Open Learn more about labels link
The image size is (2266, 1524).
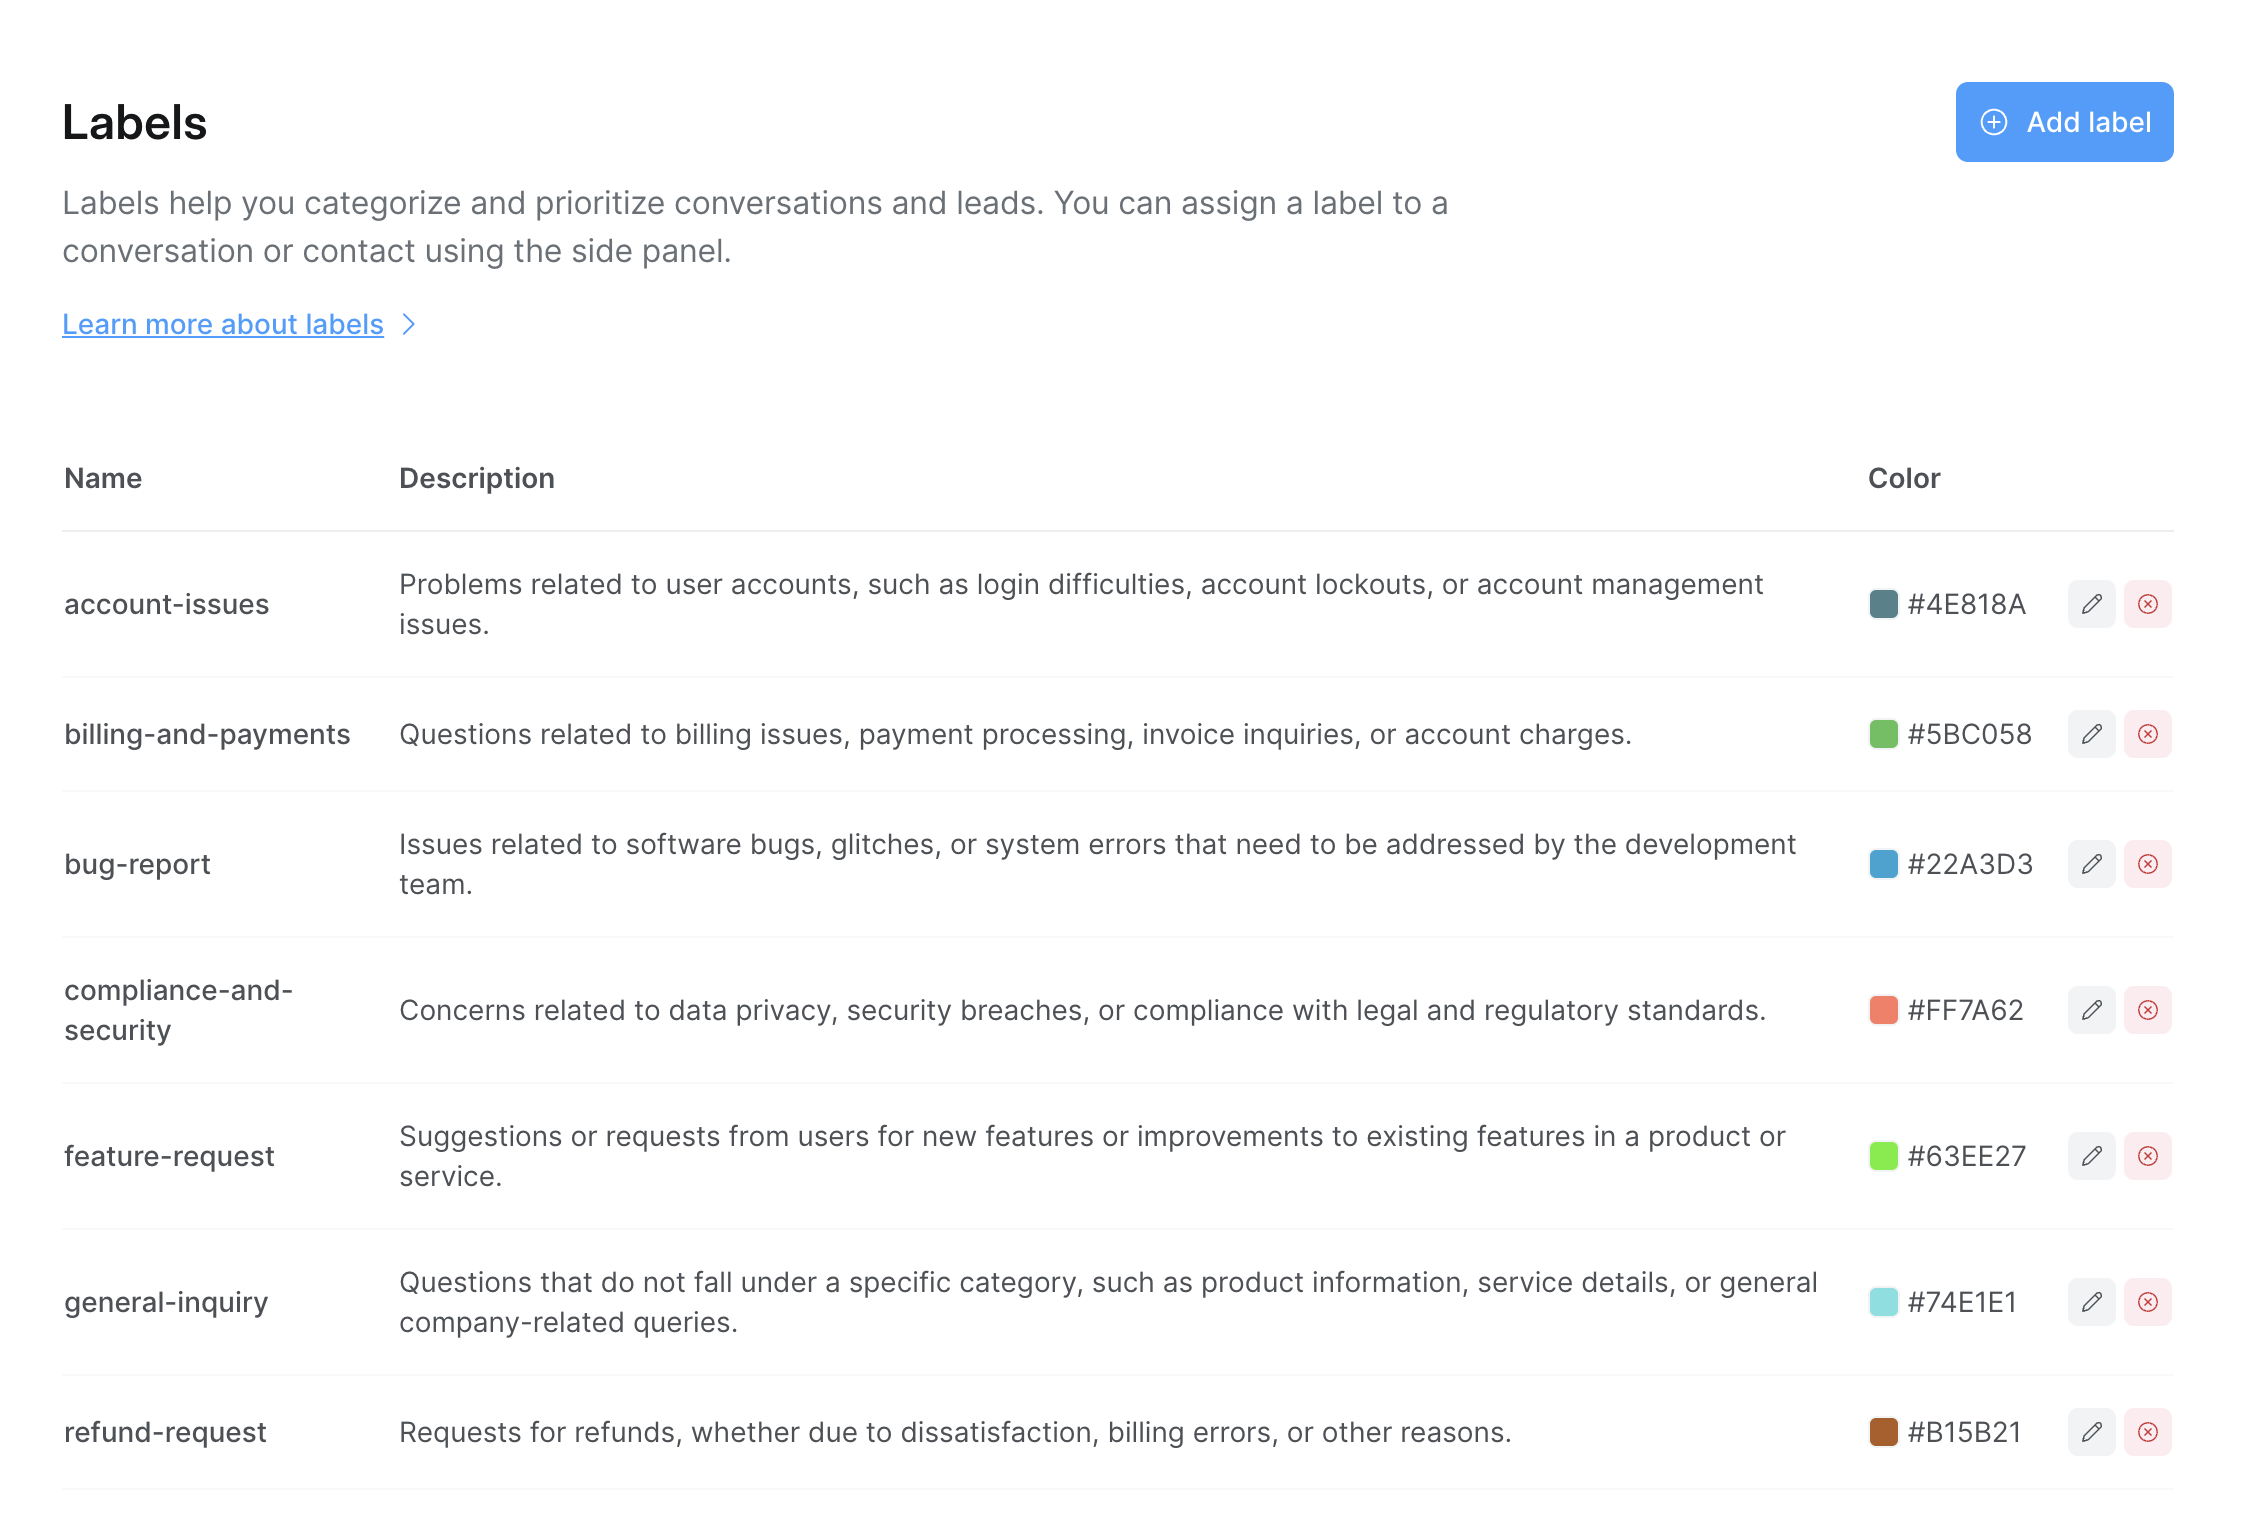[x=223, y=324]
